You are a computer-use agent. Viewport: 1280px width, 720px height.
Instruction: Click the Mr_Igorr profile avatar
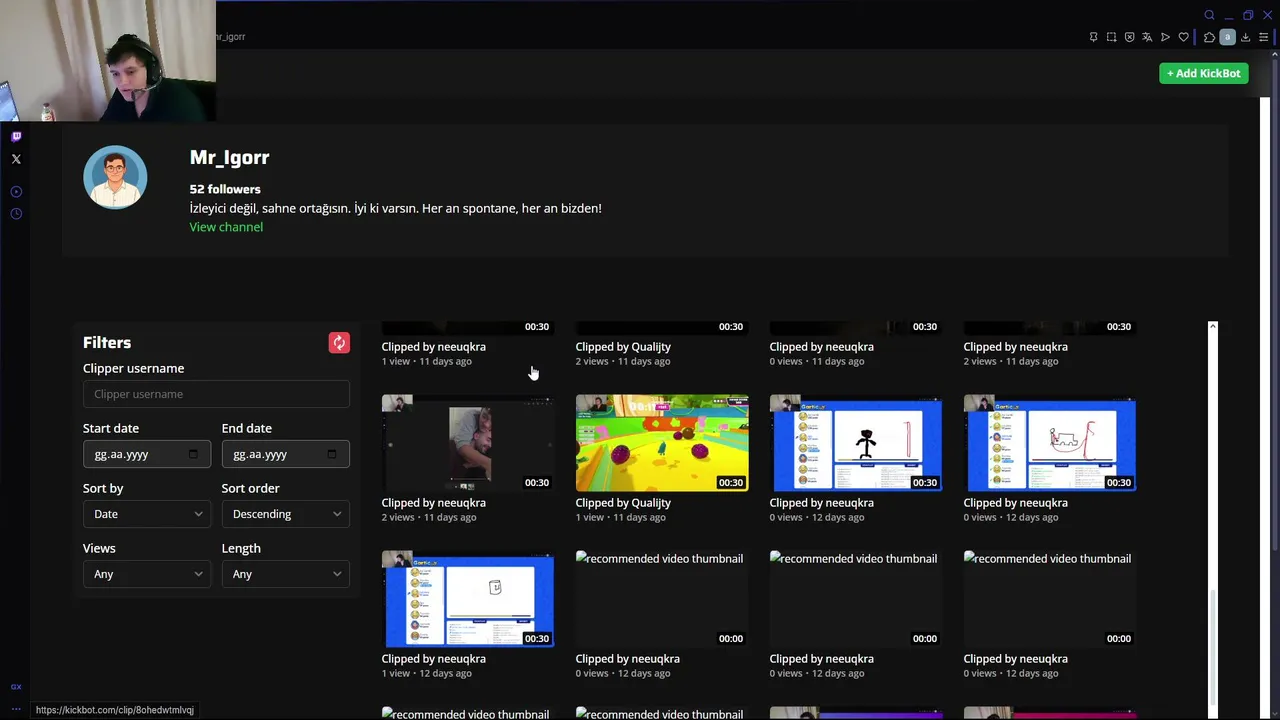tap(115, 177)
